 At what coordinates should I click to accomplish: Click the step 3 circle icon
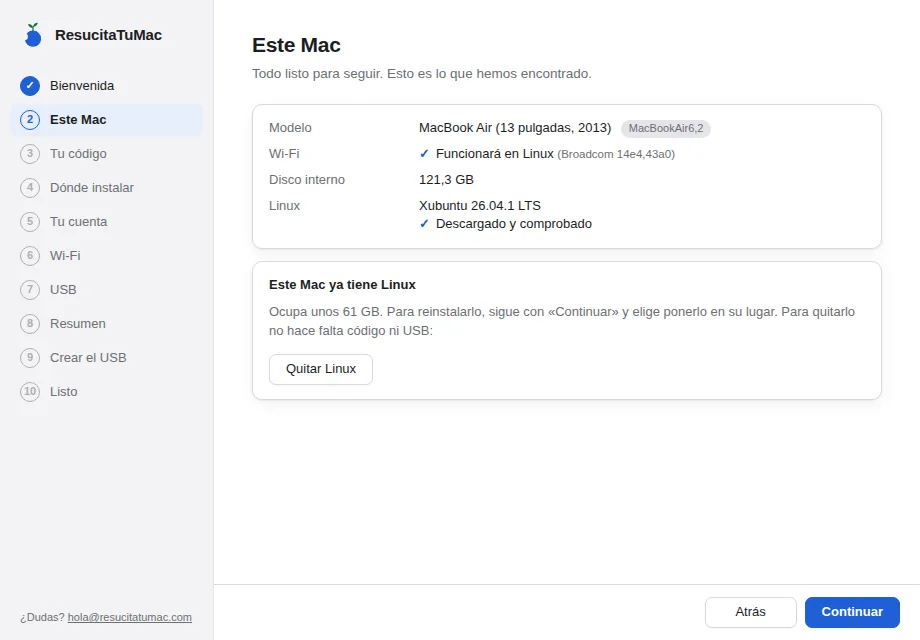click(x=30, y=154)
